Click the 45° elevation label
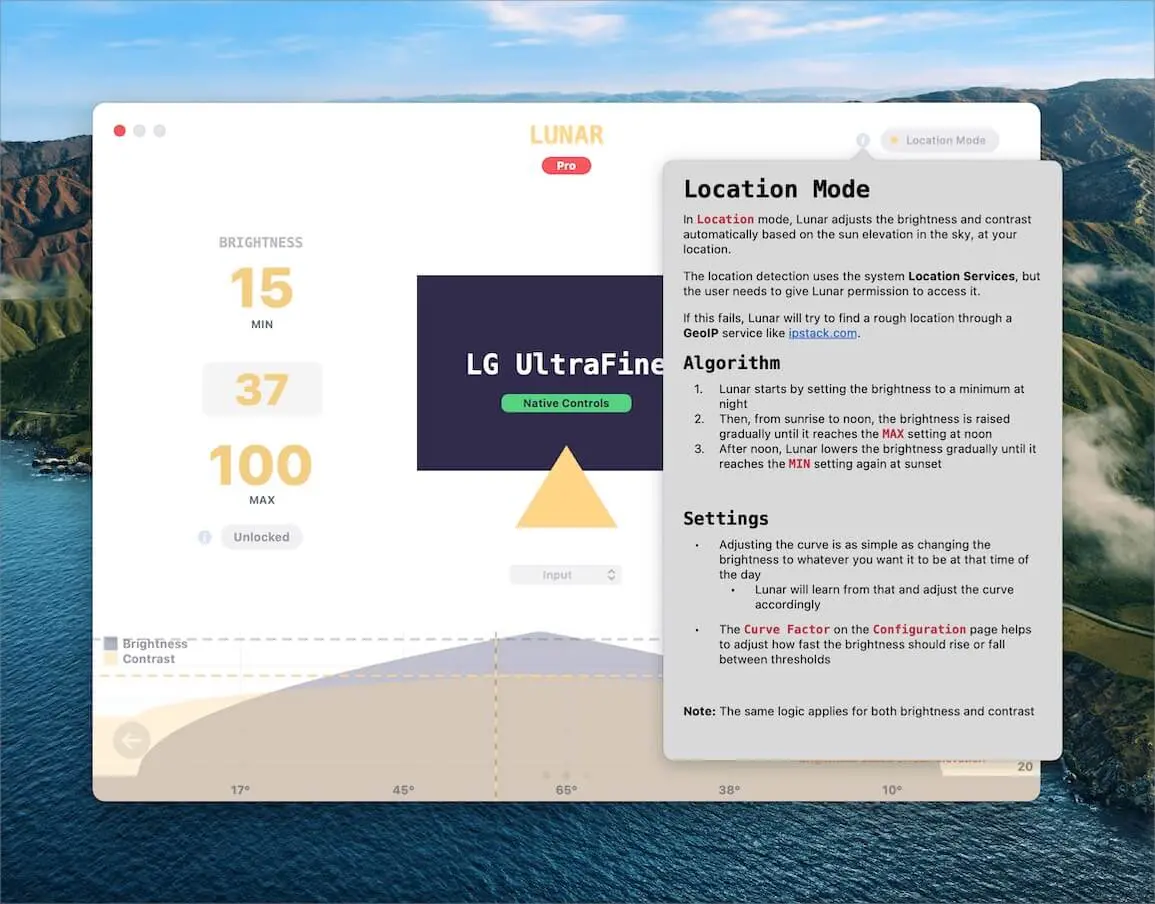The image size is (1155, 904). (x=403, y=790)
